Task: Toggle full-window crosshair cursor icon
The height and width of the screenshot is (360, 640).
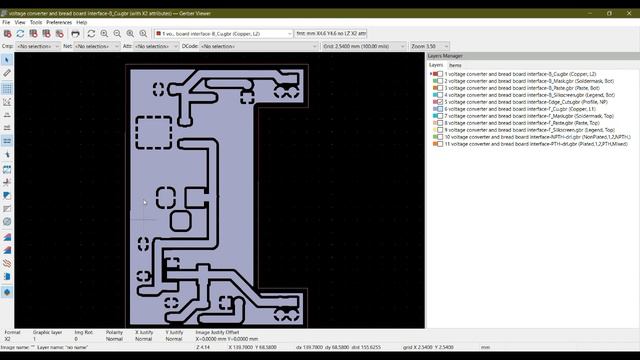Action: (x=7, y=155)
